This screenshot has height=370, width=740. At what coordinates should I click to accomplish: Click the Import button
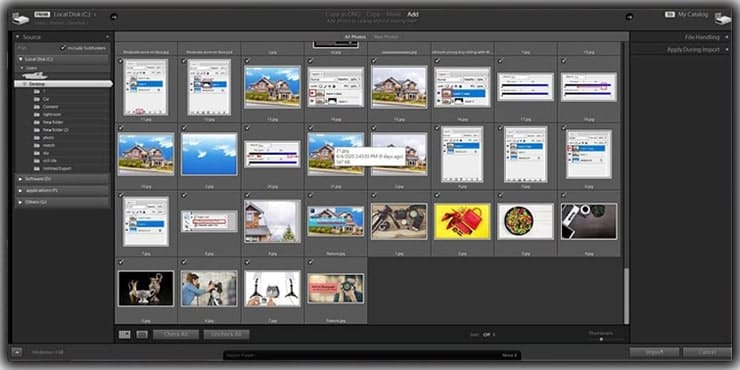pyautogui.click(x=654, y=352)
